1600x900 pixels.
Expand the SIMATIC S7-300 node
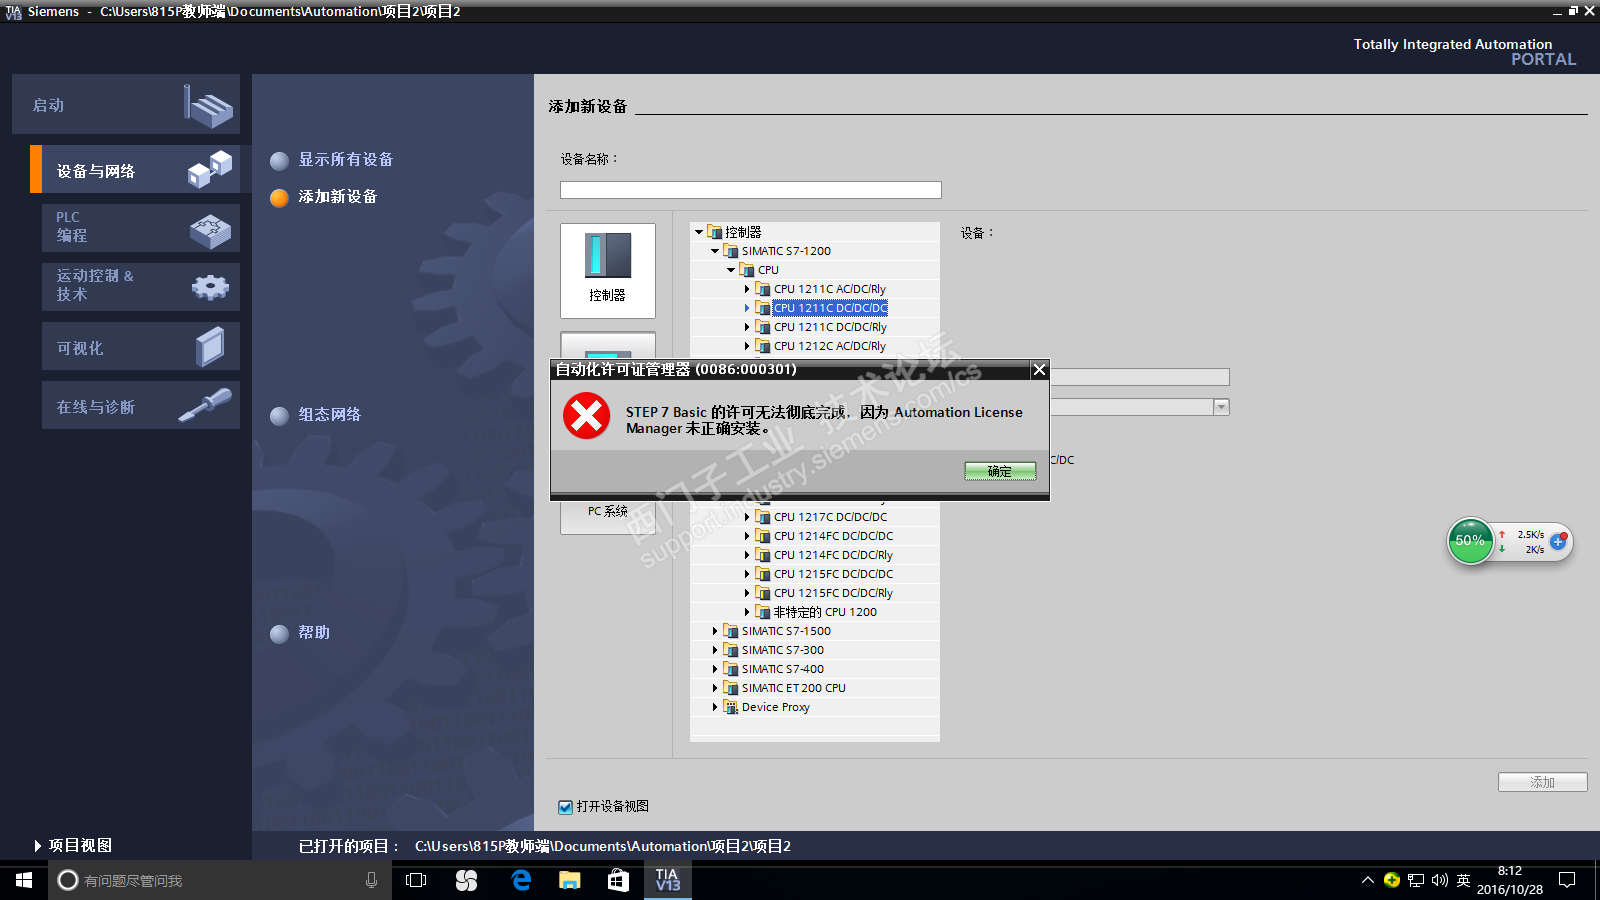[715, 650]
